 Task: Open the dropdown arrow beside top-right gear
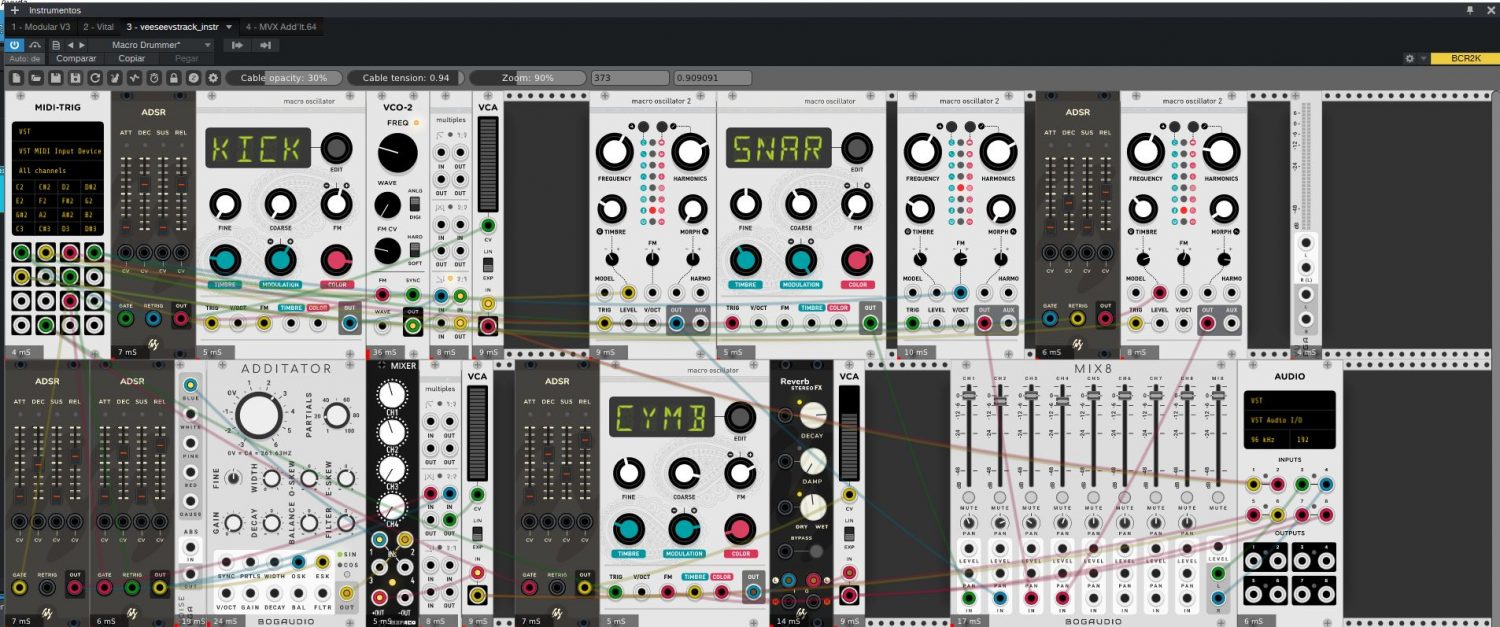tap(1423, 59)
